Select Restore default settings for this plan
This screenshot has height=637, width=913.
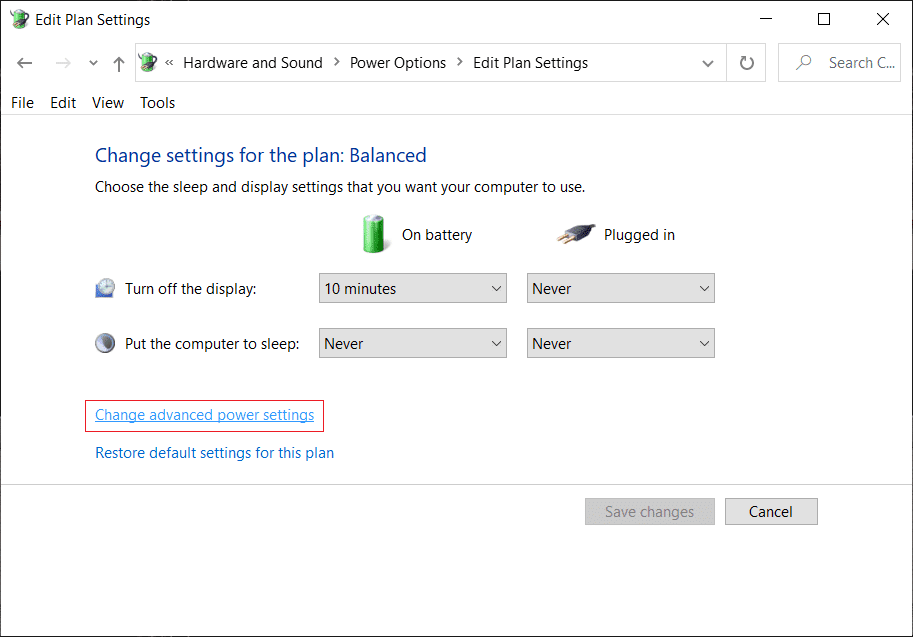click(214, 452)
